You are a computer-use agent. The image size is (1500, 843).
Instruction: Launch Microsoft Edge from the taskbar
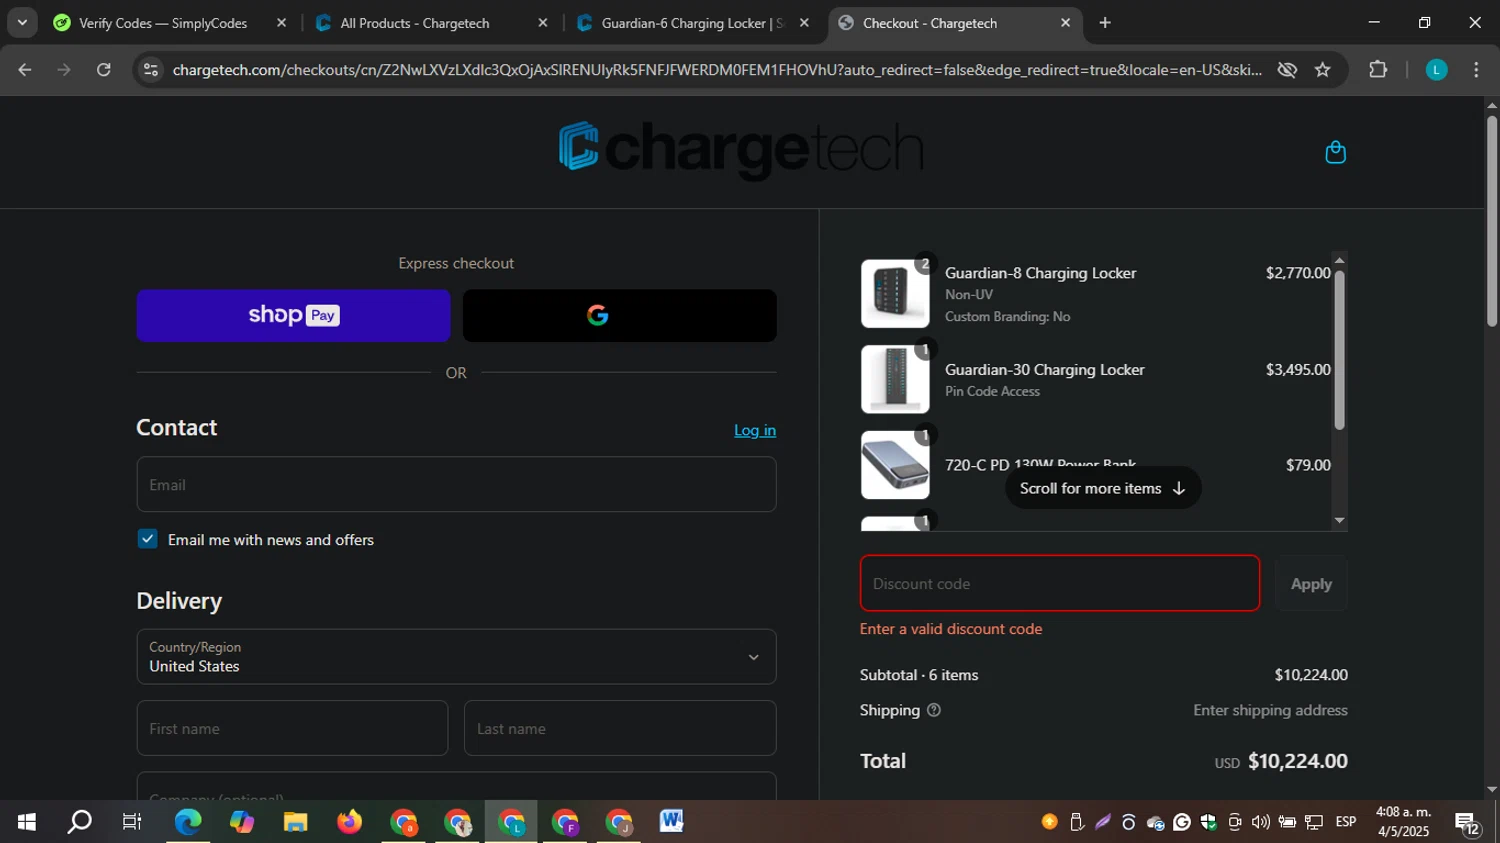[x=187, y=822]
